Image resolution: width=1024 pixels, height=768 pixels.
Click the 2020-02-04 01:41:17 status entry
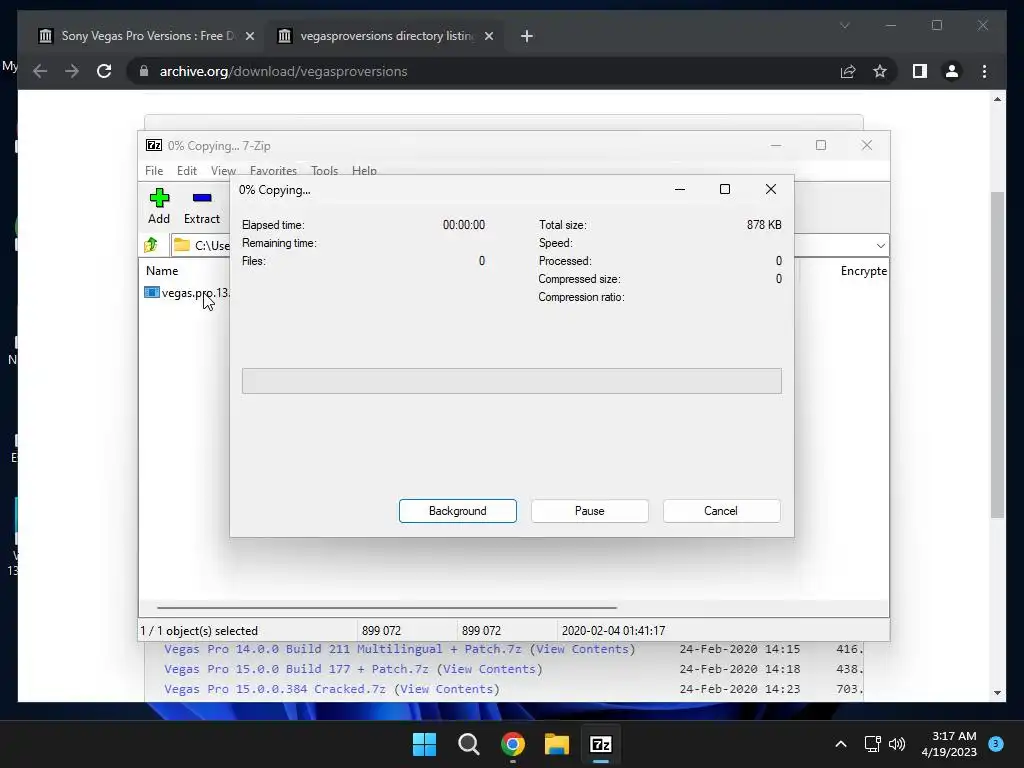(613, 631)
